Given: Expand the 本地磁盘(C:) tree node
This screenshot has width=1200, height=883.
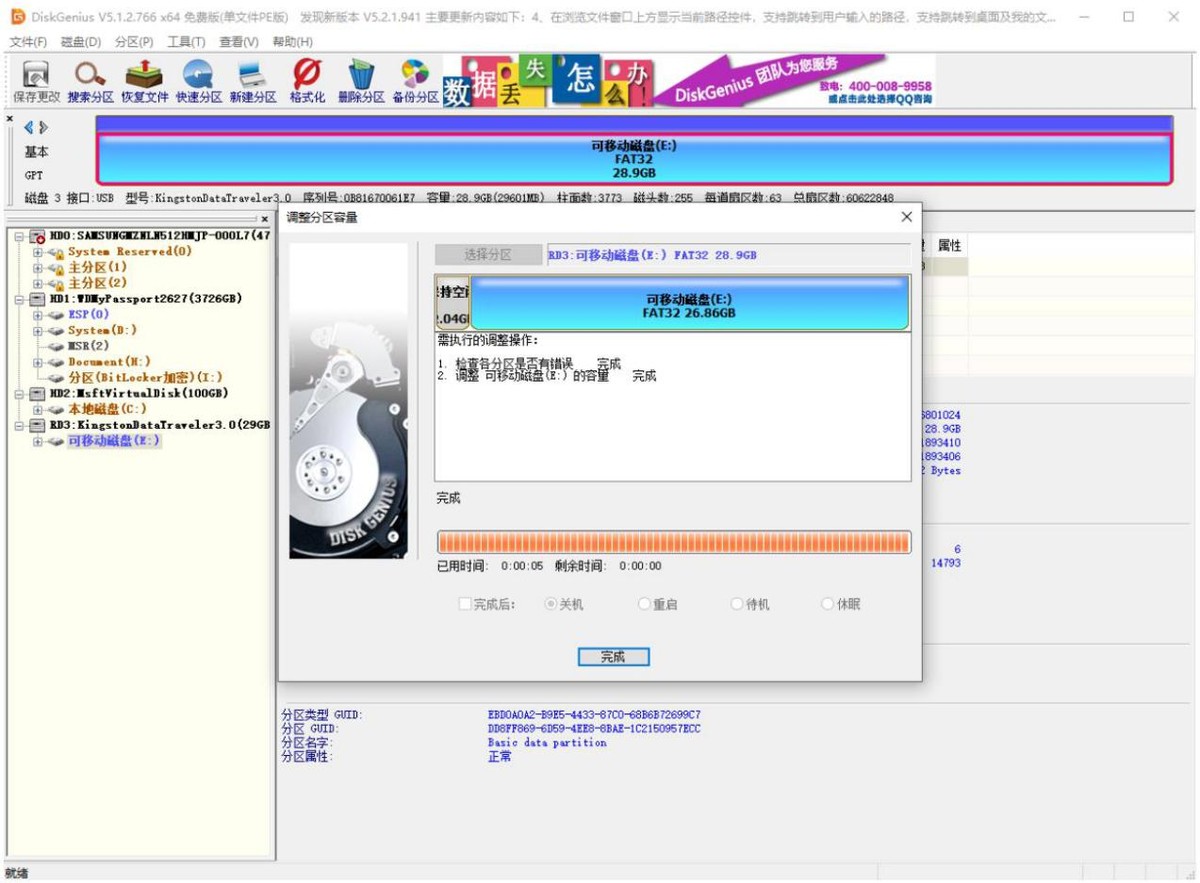Looking at the screenshot, I should coord(38,409).
